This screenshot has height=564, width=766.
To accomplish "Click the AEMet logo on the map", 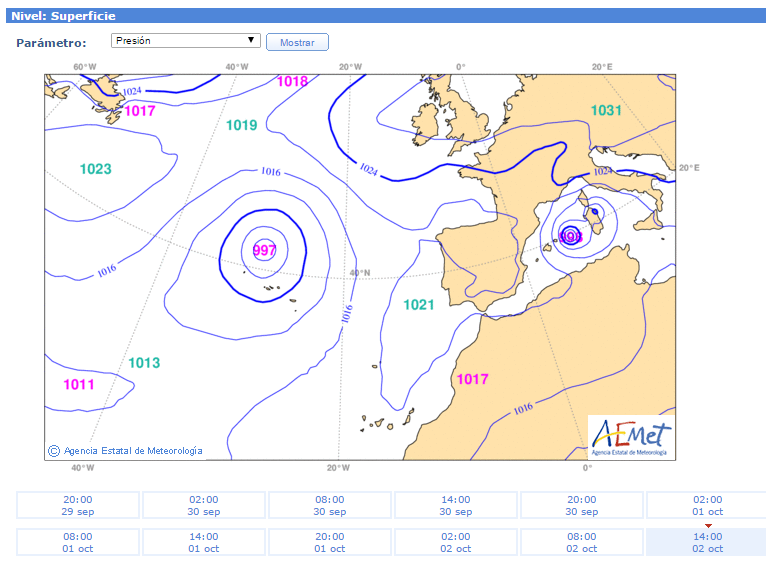I will [x=631, y=436].
